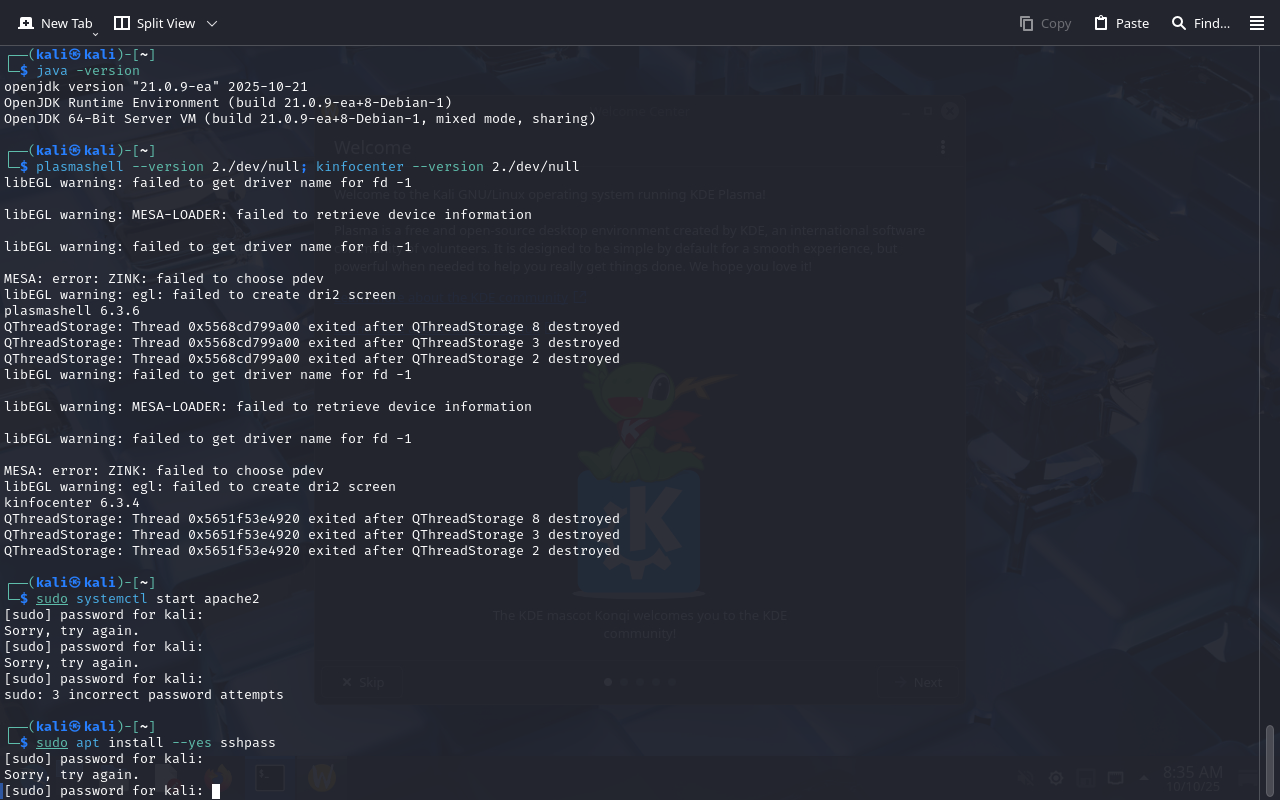Click the OpenJDK Runtime Environment line
1280x800 pixels.
228,103
